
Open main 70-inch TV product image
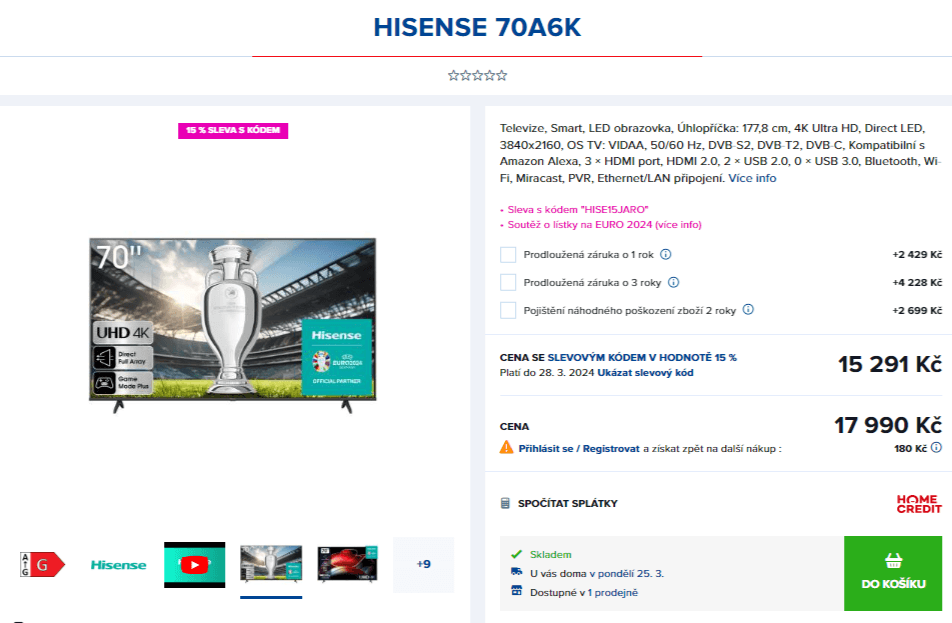233,325
